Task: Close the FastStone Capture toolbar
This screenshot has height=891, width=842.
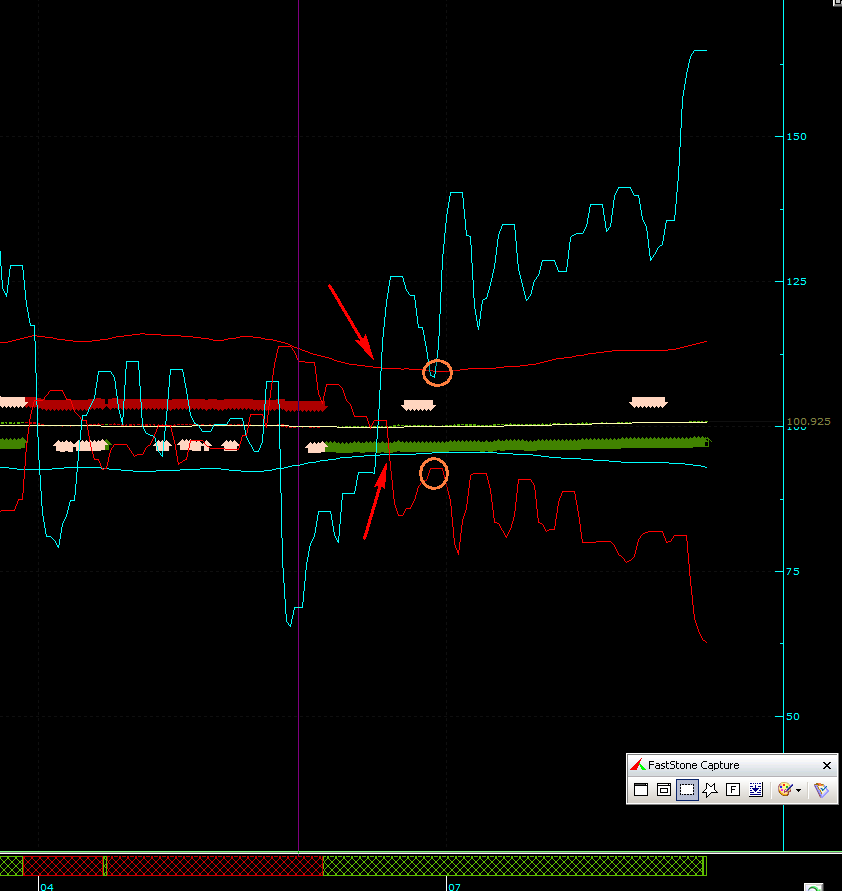Action: (827, 765)
